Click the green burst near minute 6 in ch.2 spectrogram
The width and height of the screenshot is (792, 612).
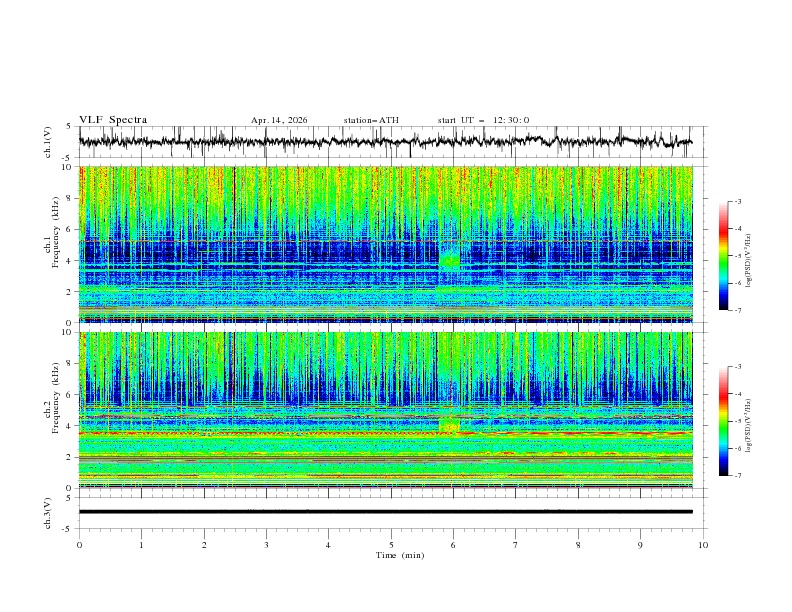(449, 425)
